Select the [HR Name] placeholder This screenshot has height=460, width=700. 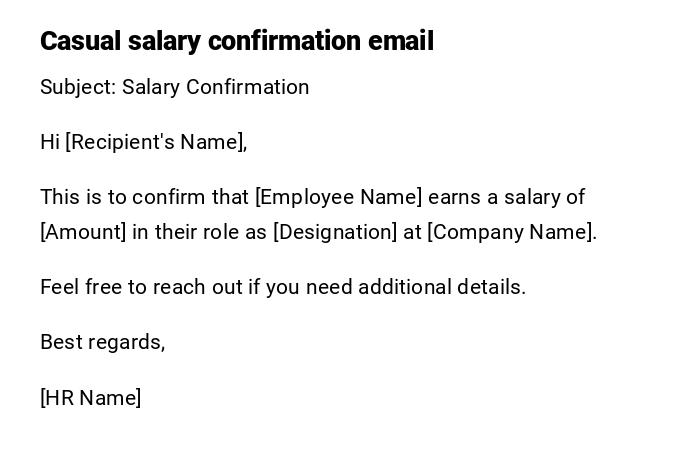coord(90,398)
